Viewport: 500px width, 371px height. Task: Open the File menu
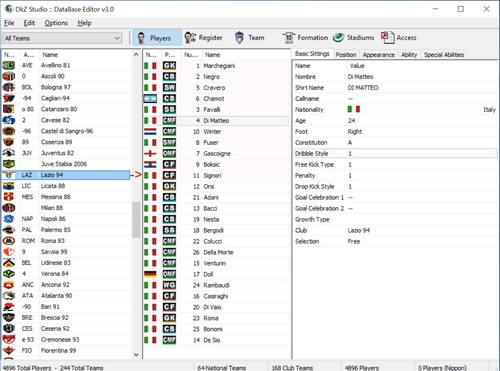point(9,23)
